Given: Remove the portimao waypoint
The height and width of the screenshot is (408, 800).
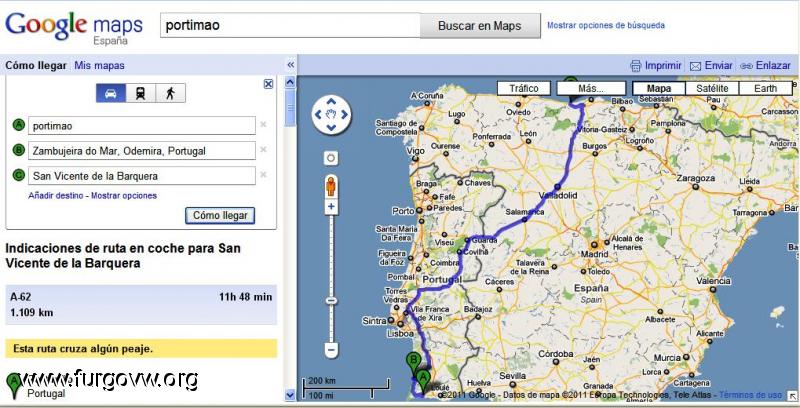Looking at the screenshot, I should [x=263, y=124].
